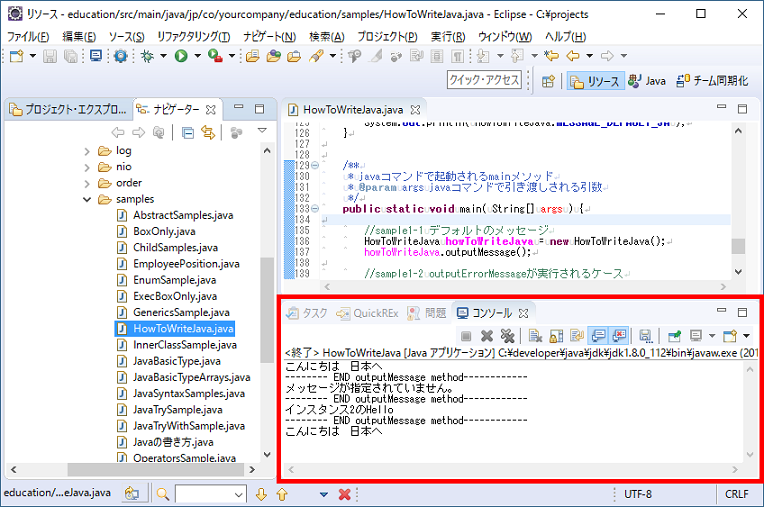Image resolution: width=764 pixels, height=507 pixels.
Task: Toggle Scroll Lock in the console toolbar
Action: point(555,336)
